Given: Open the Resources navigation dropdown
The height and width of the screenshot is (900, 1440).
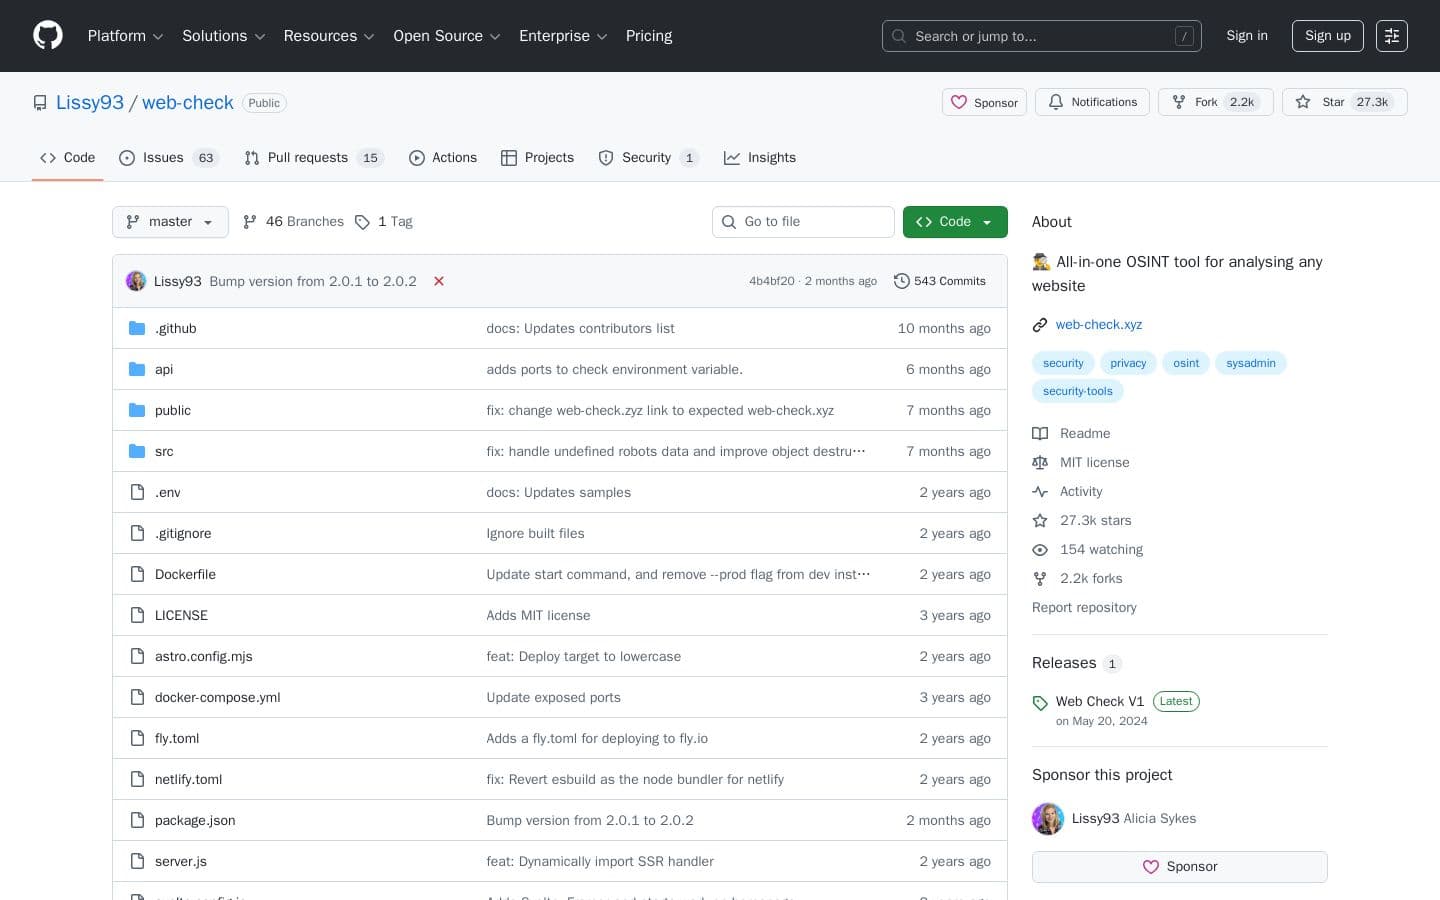Looking at the screenshot, I should pos(329,36).
